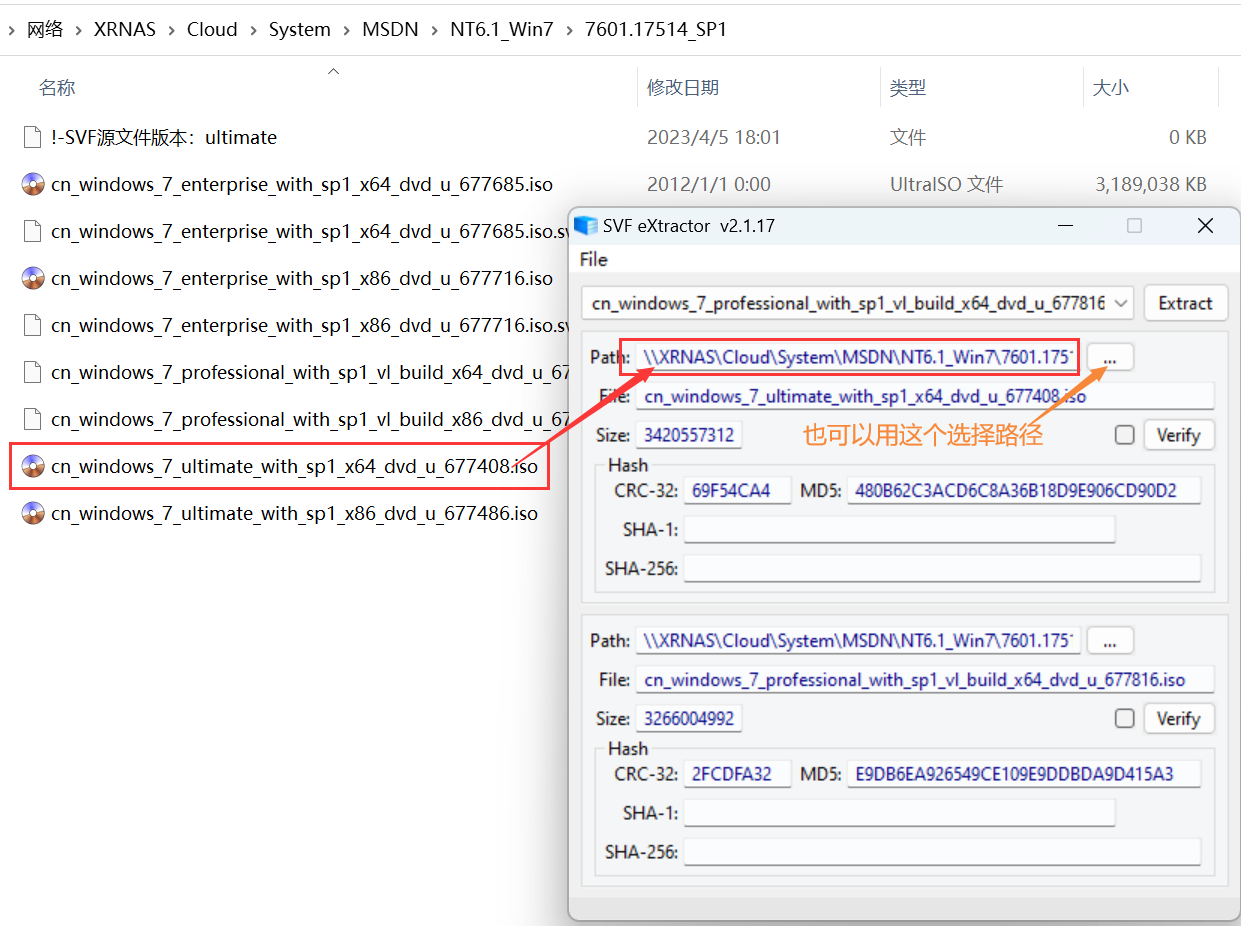Click the enterprise x86 ISO disc icon
Screen dimensions: 1241x926
coord(33,278)
